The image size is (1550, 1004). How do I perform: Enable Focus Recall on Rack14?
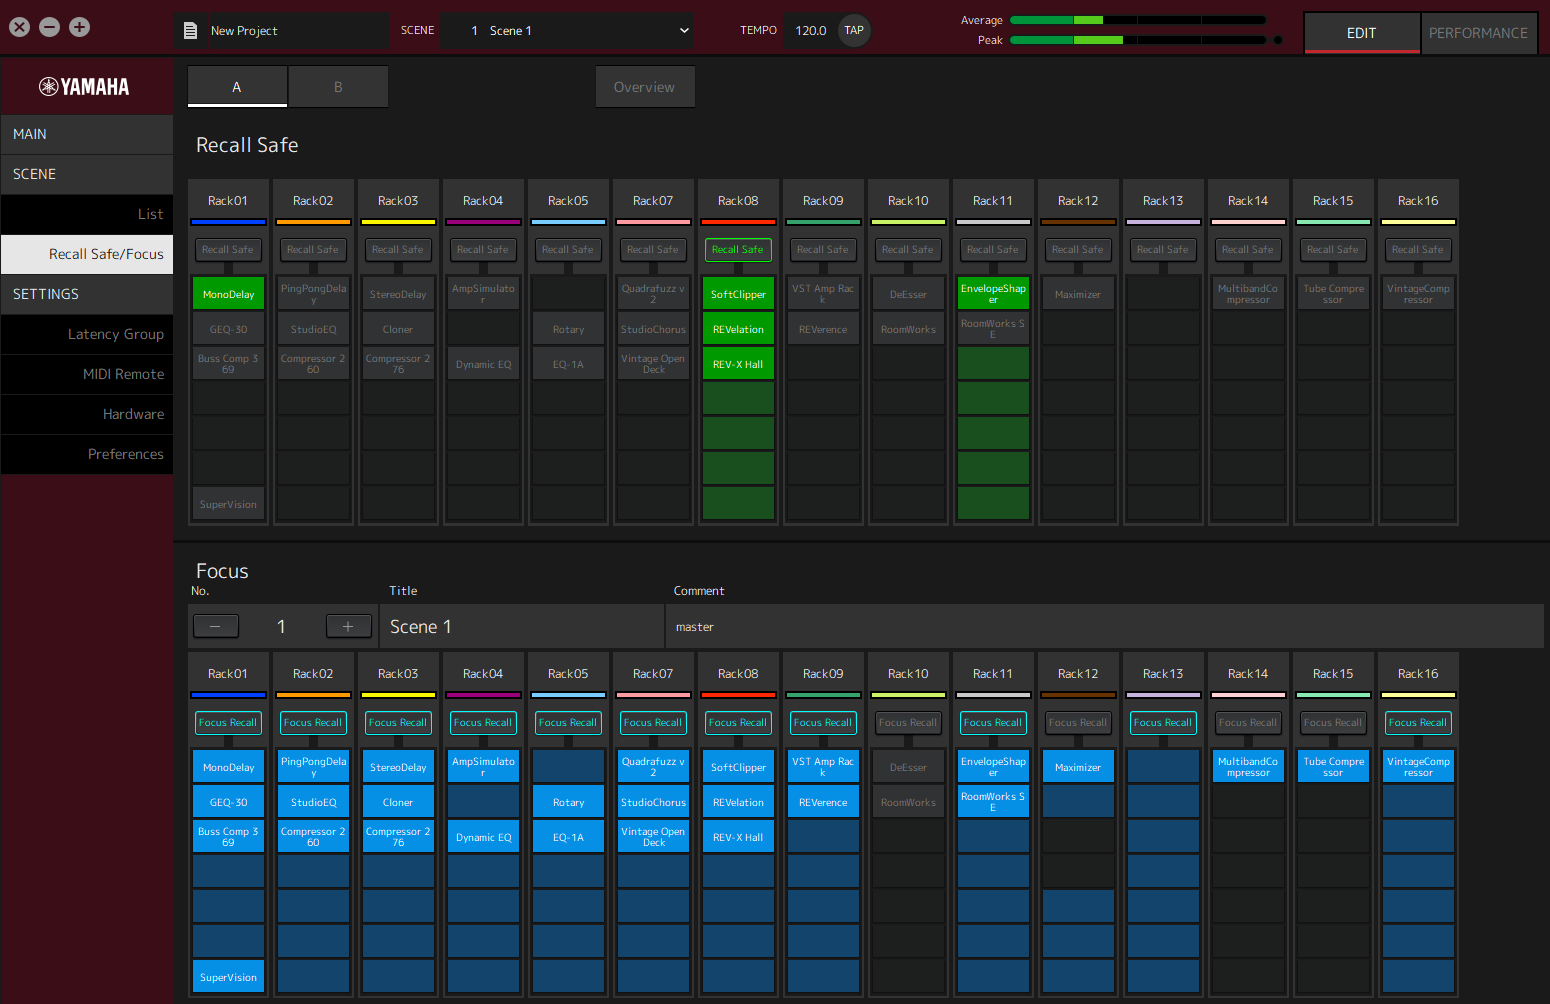pyautogui.click(x=1248, y=722)
